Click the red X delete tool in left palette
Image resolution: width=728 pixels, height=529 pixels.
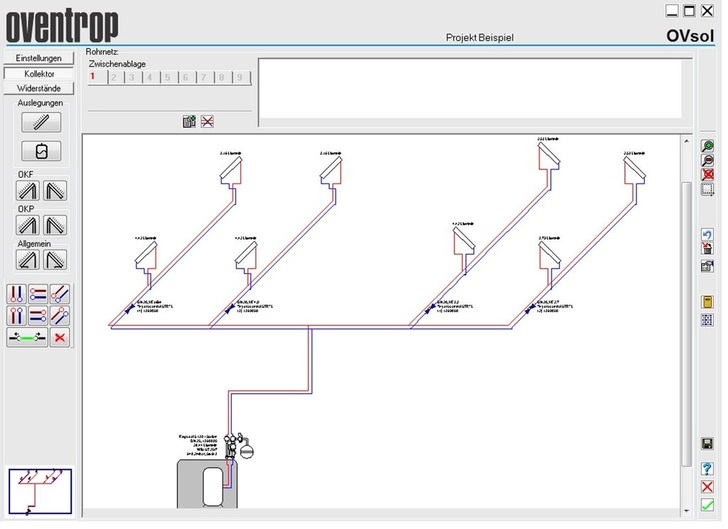tap(60, 338)
